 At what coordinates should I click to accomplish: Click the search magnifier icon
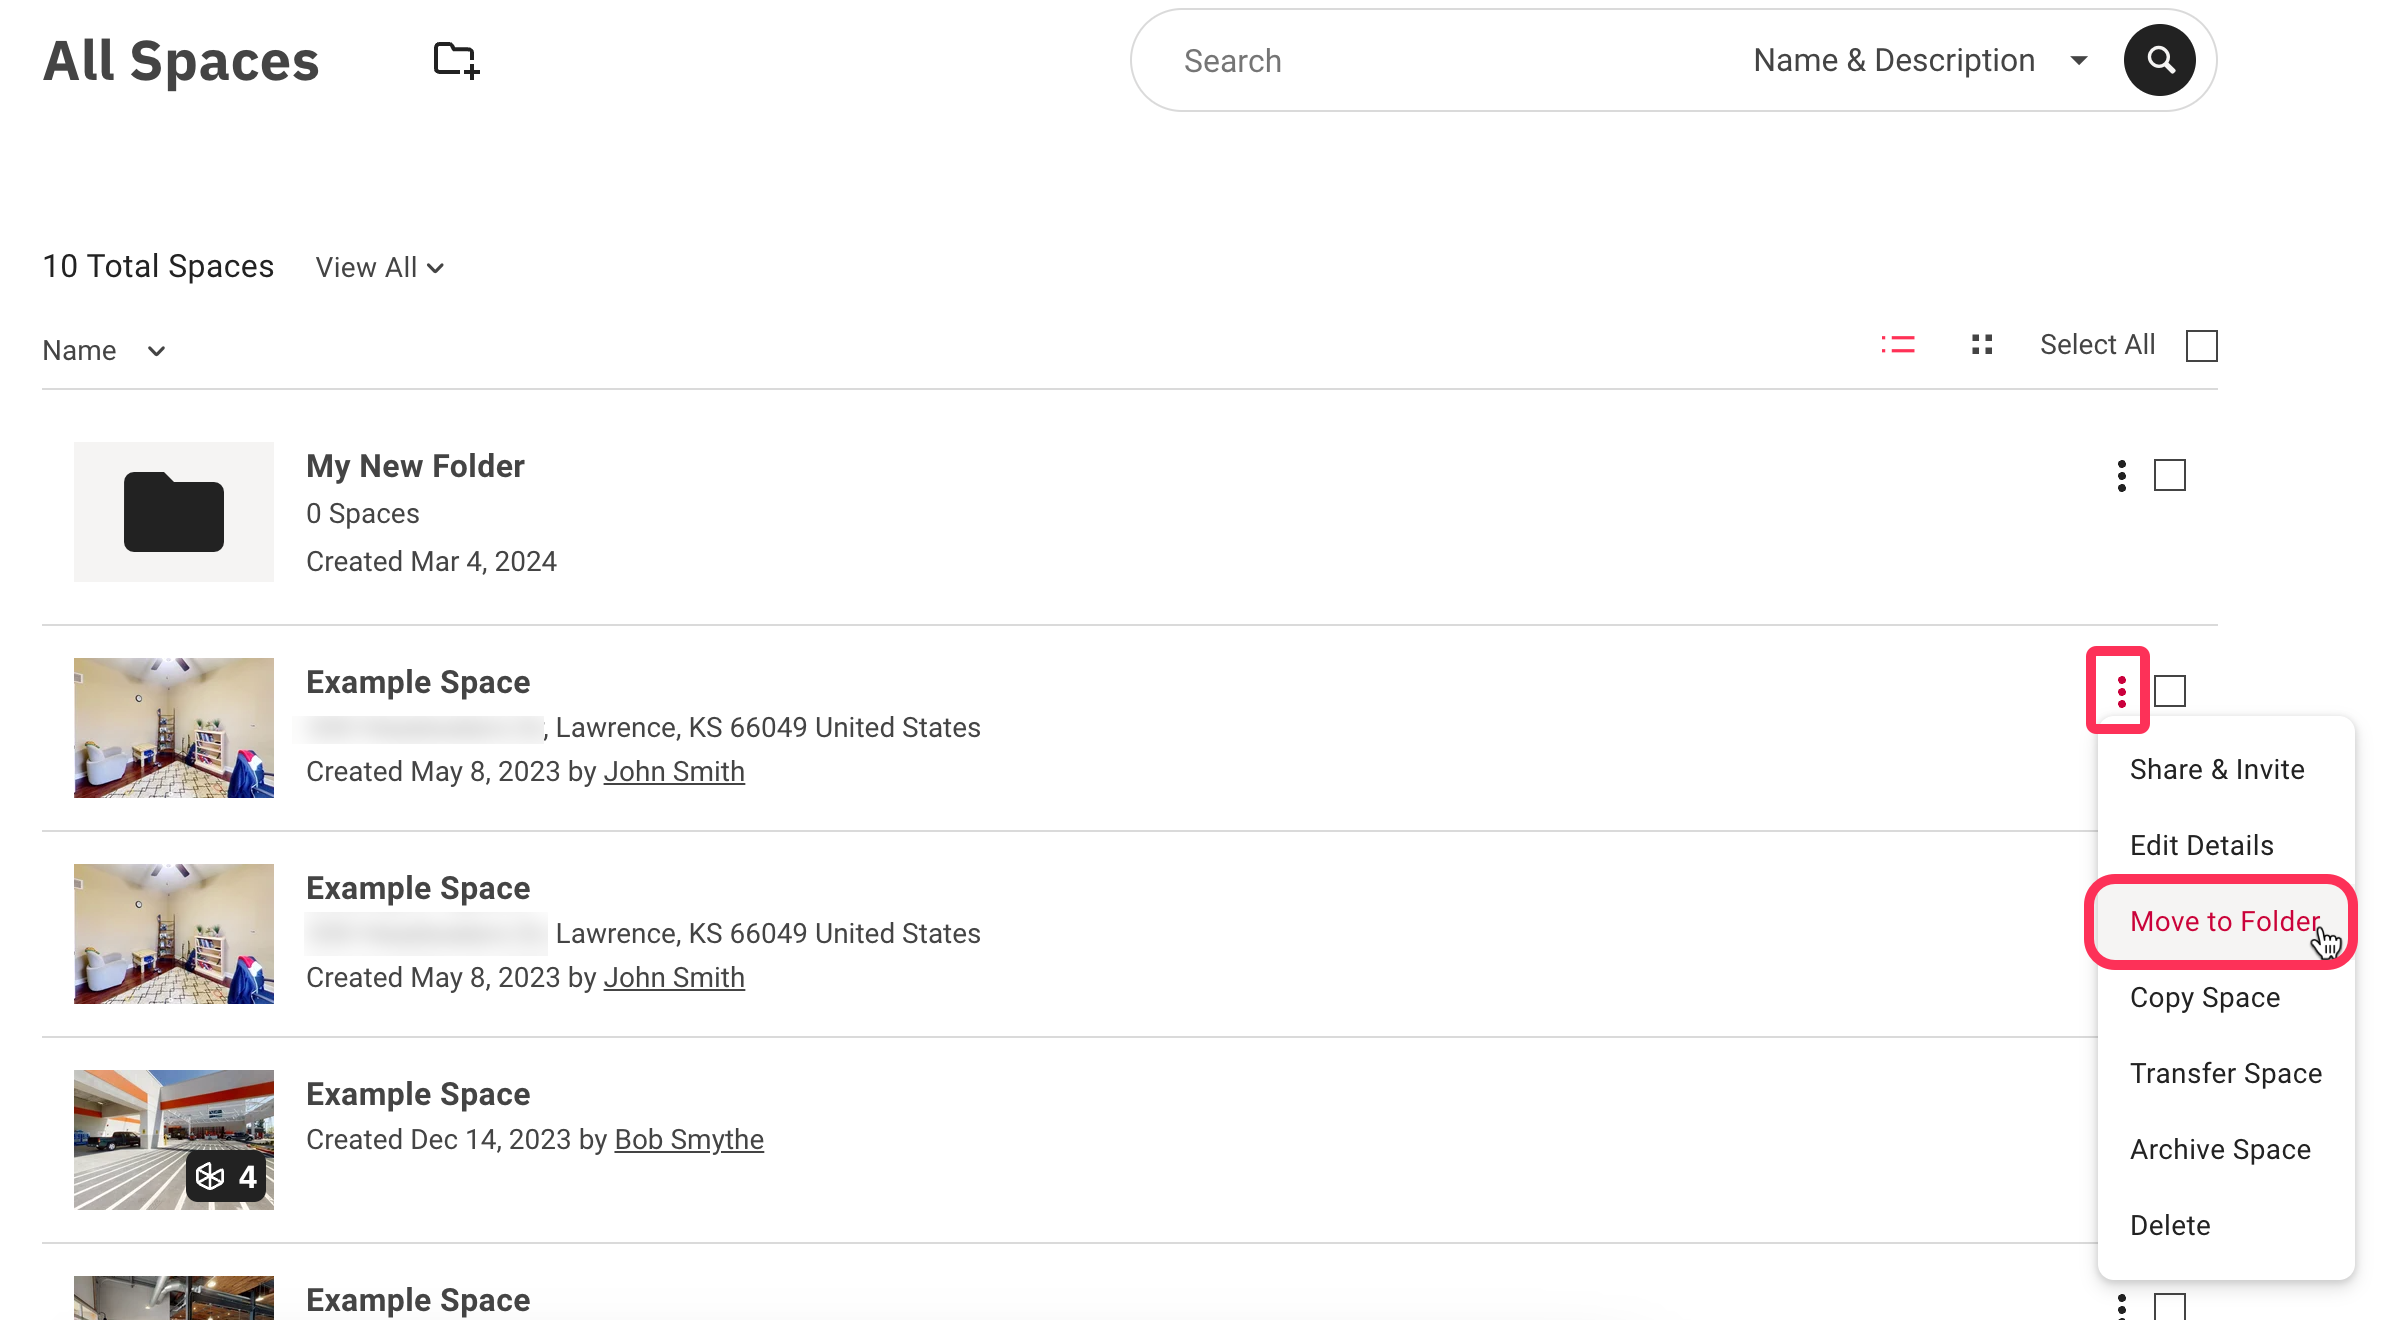tap(2159, 60)
